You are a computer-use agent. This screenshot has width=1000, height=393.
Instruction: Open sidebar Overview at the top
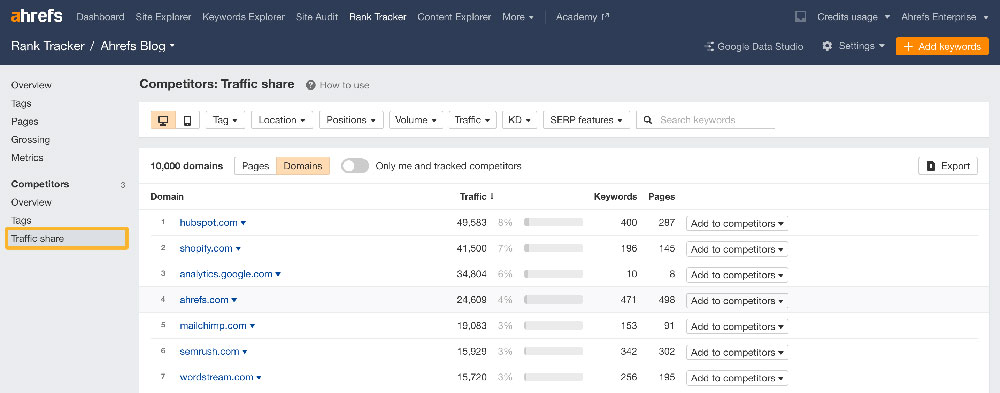(31, 85)
